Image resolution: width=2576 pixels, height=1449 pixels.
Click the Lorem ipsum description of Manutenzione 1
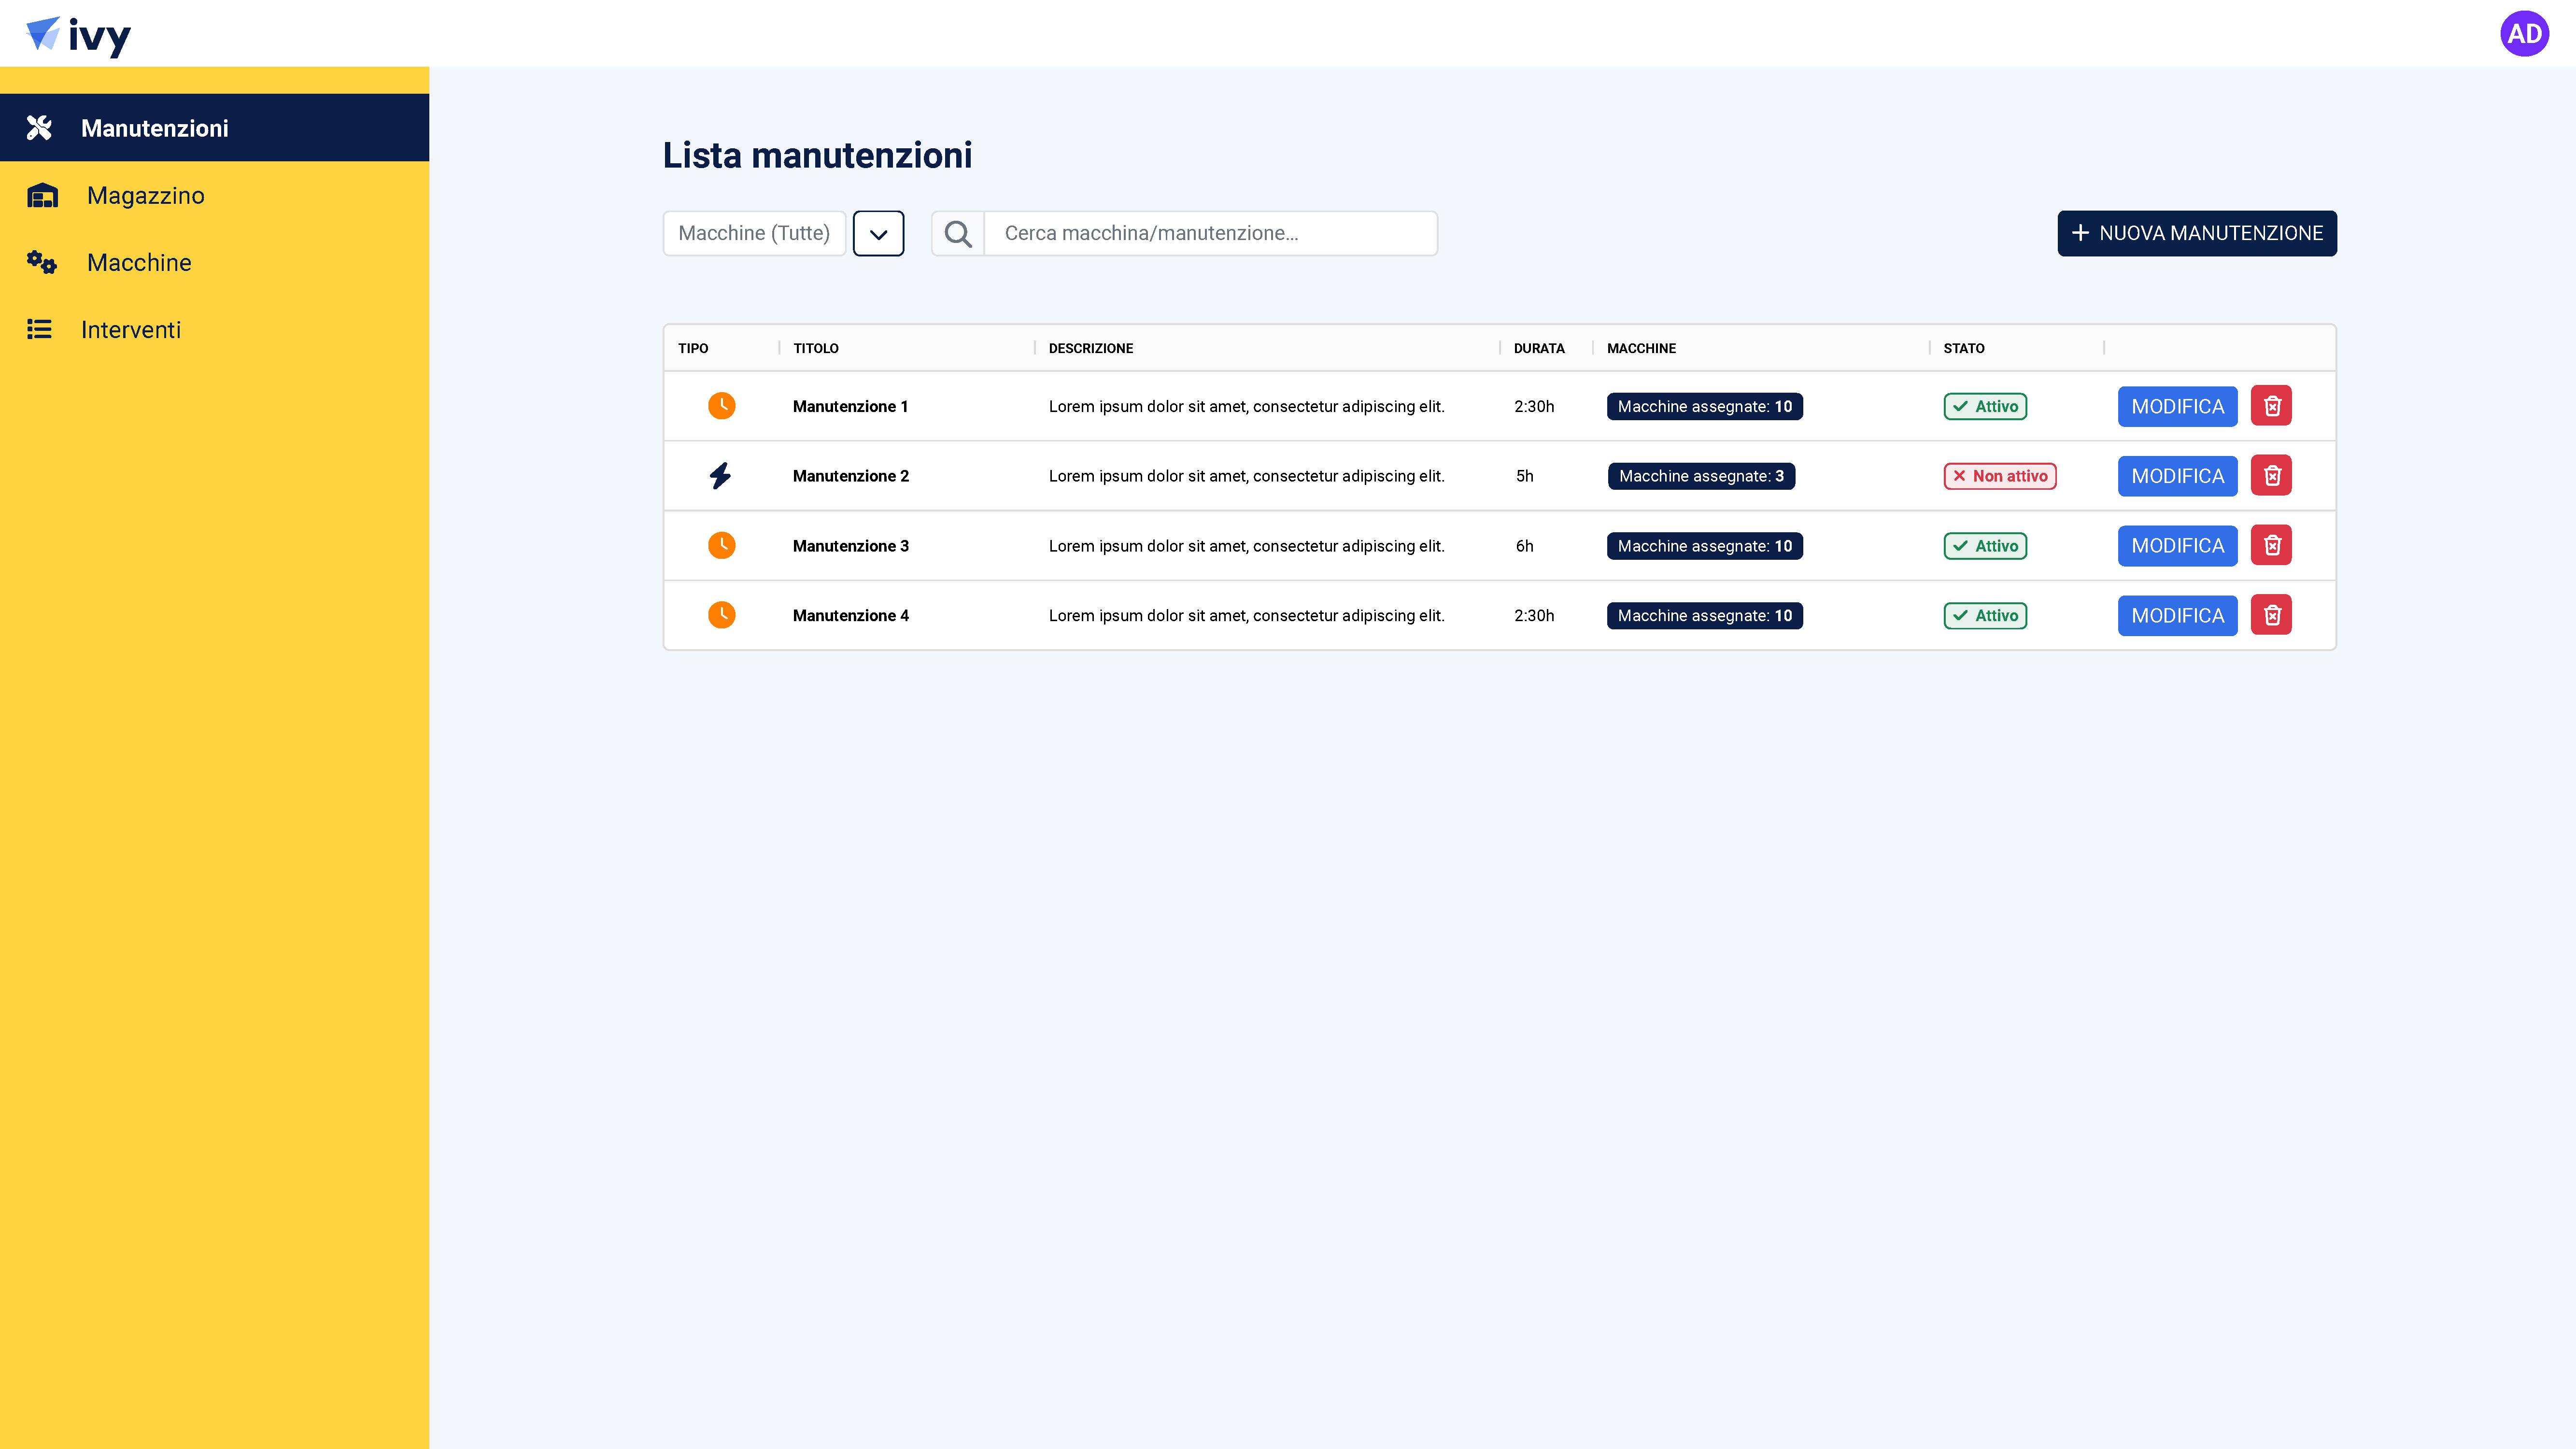tap(1246, 406)
